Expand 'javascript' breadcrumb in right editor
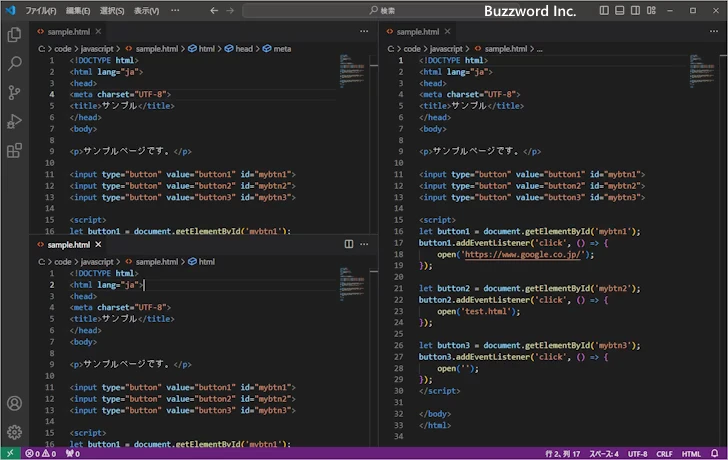The image size is (728, 460). [446, 48]
